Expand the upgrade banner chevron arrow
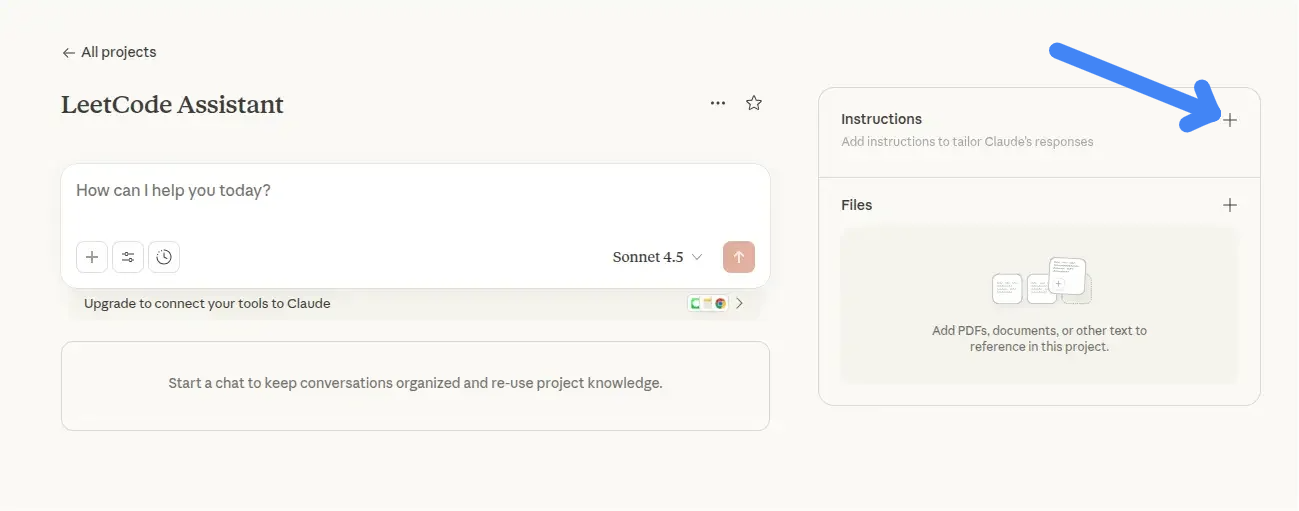Screen dimensions: 1299x511 pos(740,303)
